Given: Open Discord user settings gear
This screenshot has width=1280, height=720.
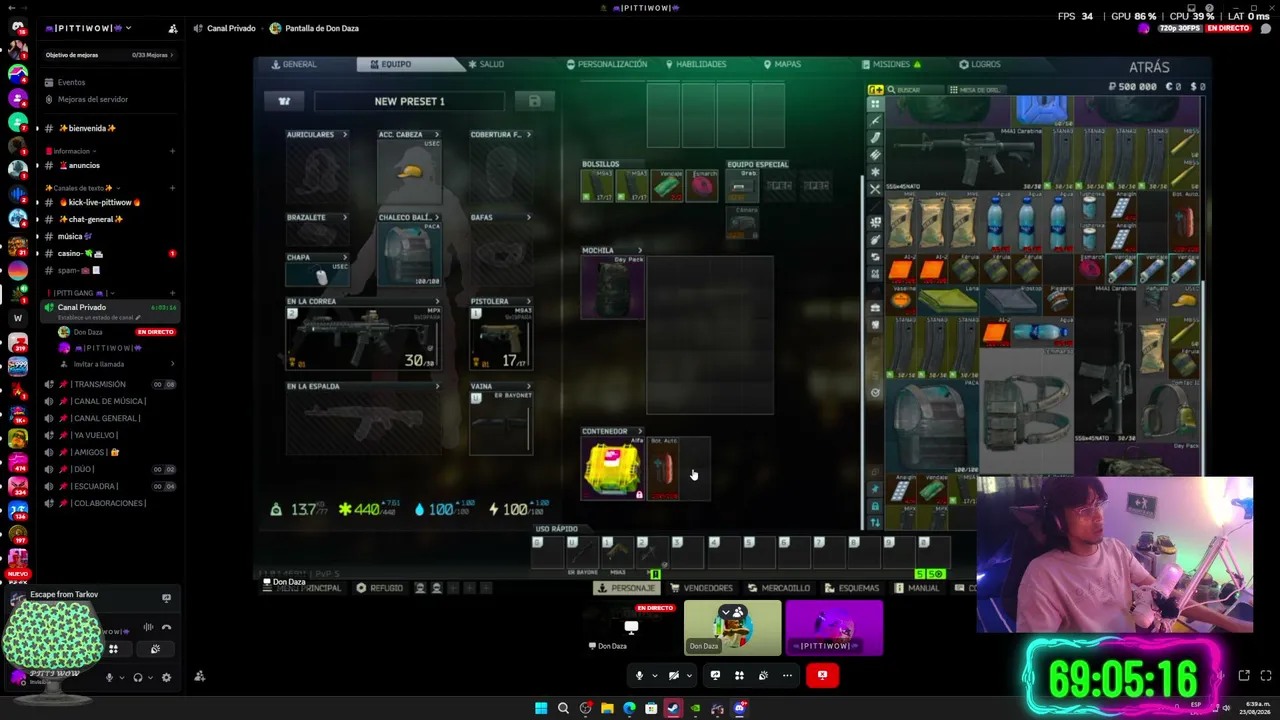Looking at the screenshot, I should pos(166,677).
